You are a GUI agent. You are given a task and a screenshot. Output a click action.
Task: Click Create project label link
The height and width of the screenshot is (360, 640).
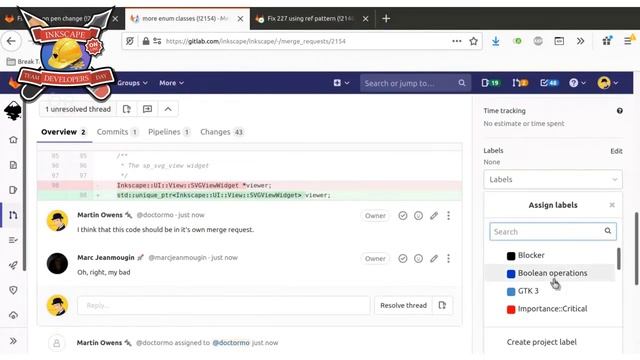point(542,342)
